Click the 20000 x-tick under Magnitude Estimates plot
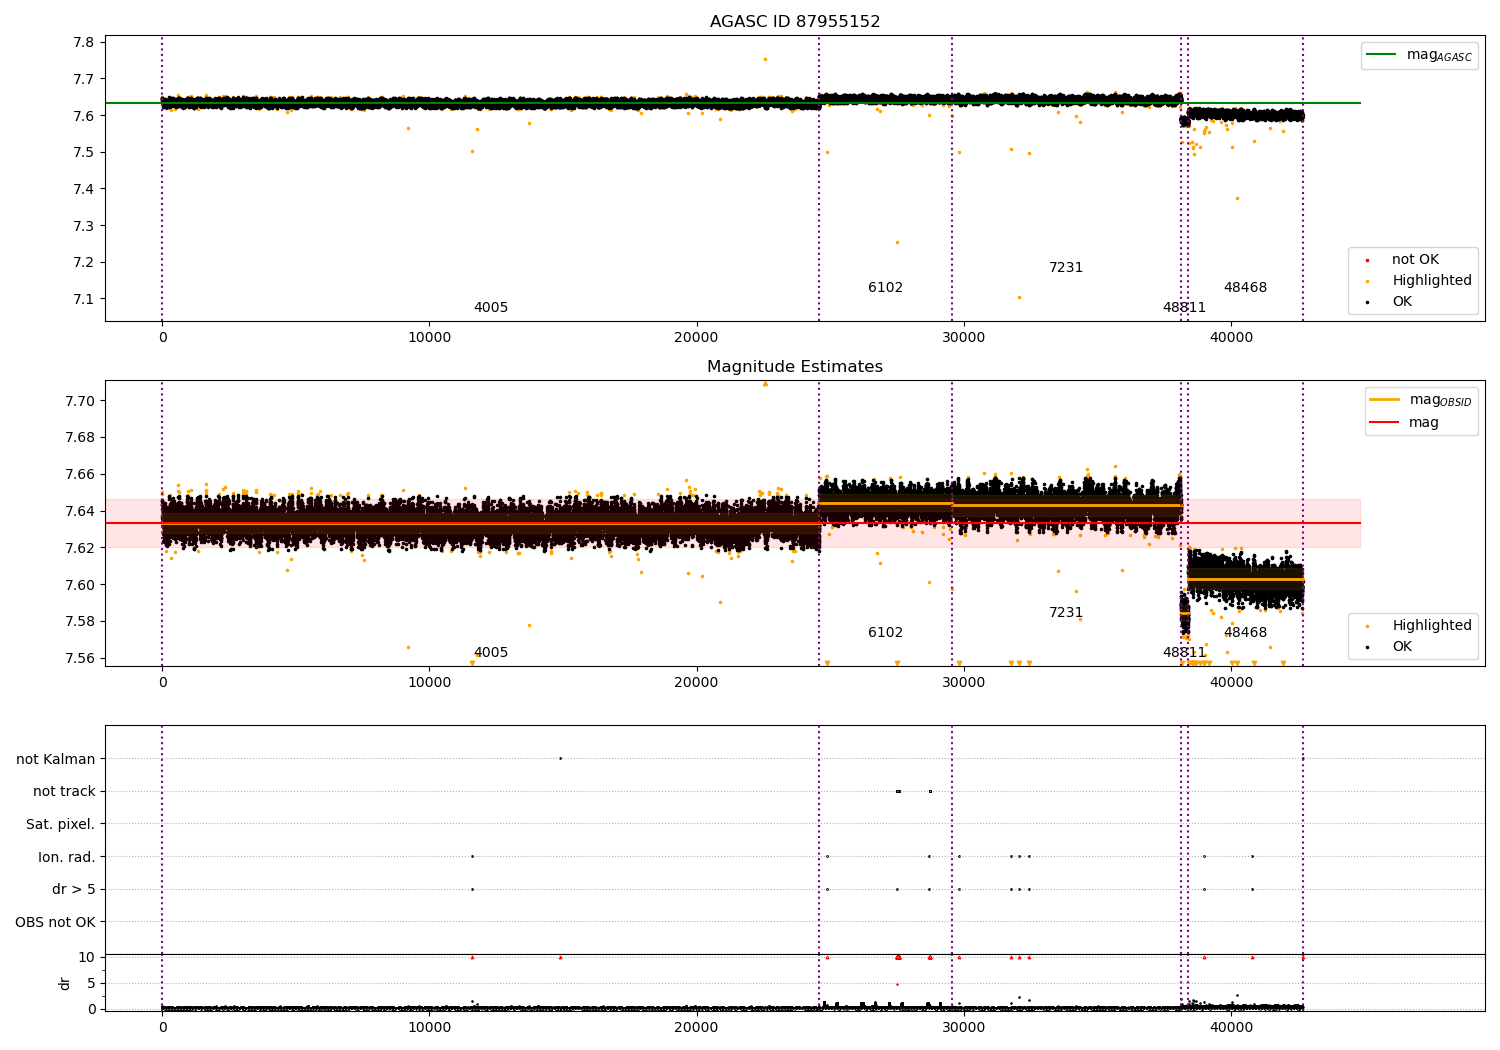The height and width of the screenshot is (1050, 1500). point(697,683)
